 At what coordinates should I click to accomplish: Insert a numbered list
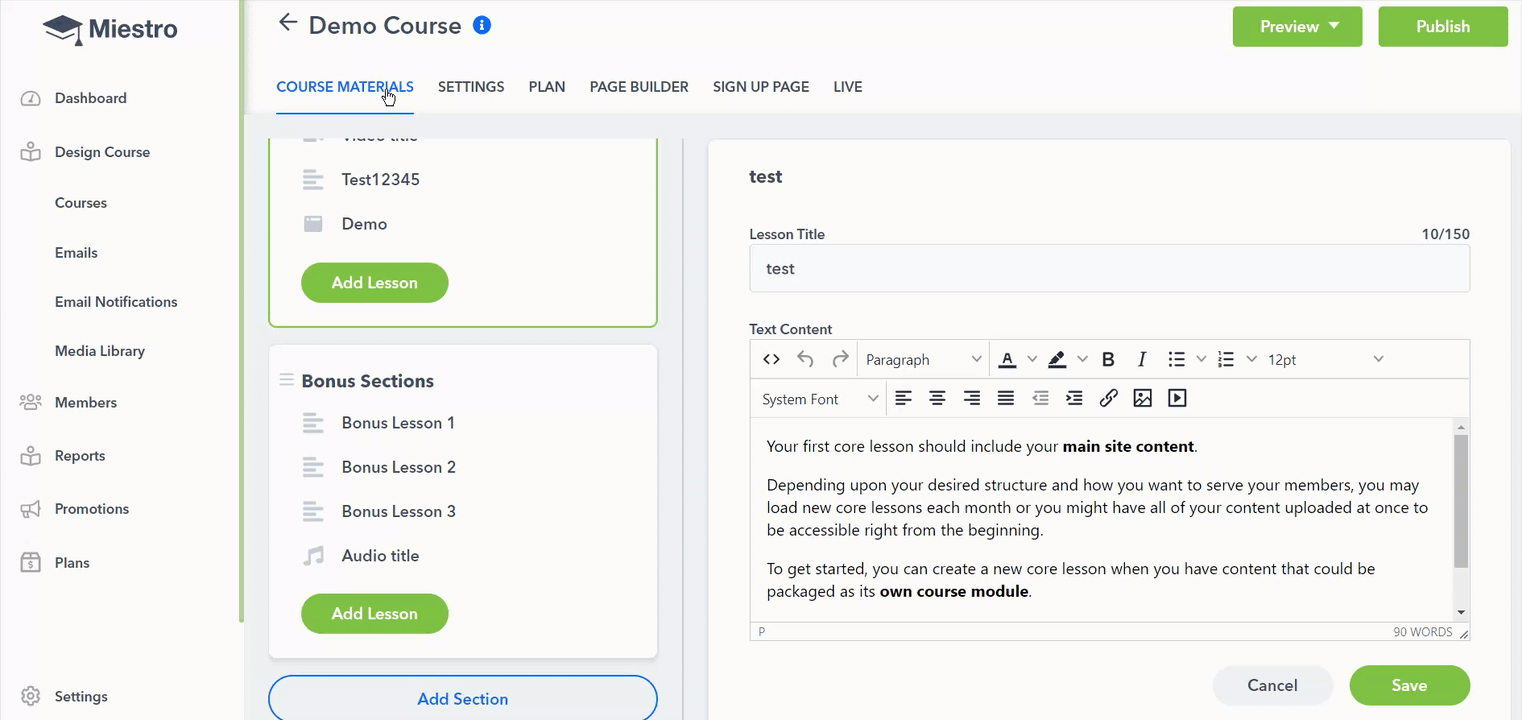coord(1226,359)
